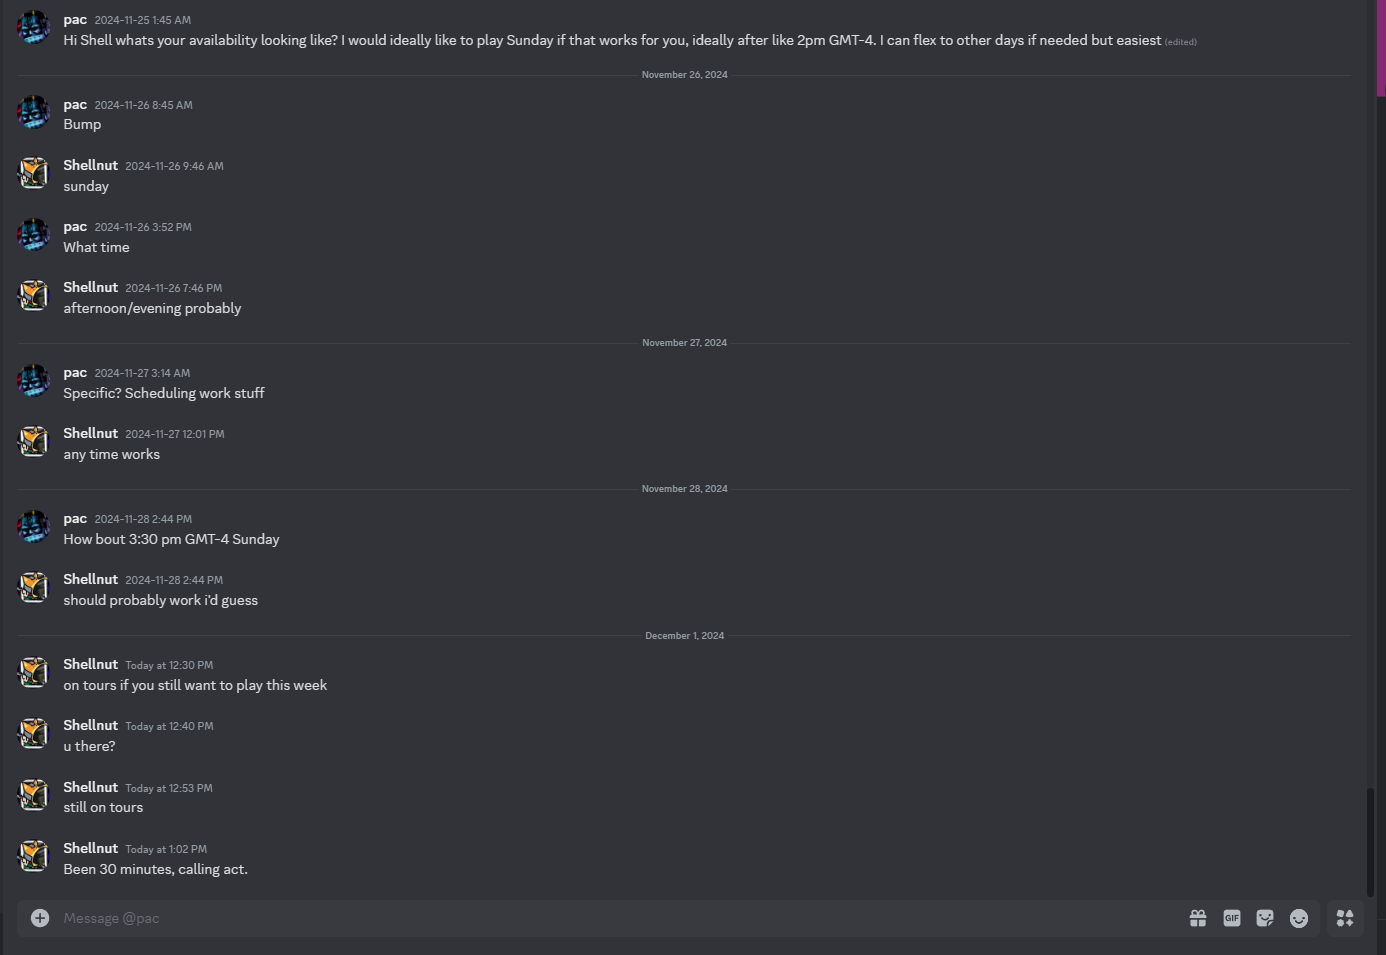Open the gift Nitro icon
This screenshot has width=1386, height=955.
[1198, 918]
